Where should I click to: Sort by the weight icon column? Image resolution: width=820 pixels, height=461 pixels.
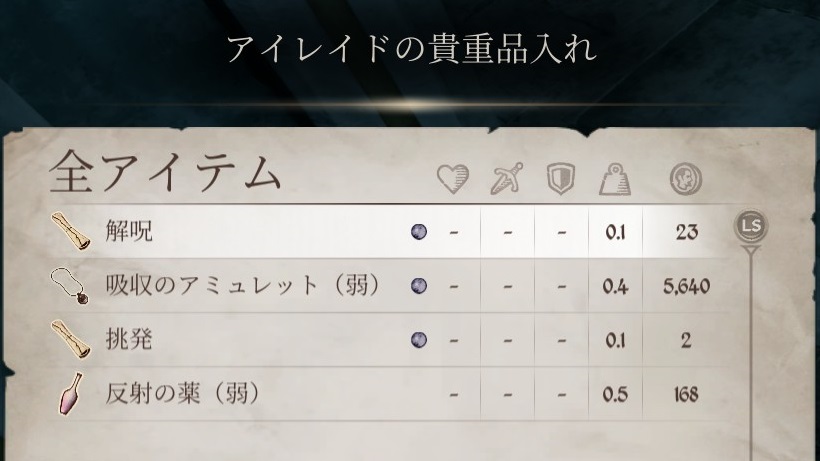[614, 179]
